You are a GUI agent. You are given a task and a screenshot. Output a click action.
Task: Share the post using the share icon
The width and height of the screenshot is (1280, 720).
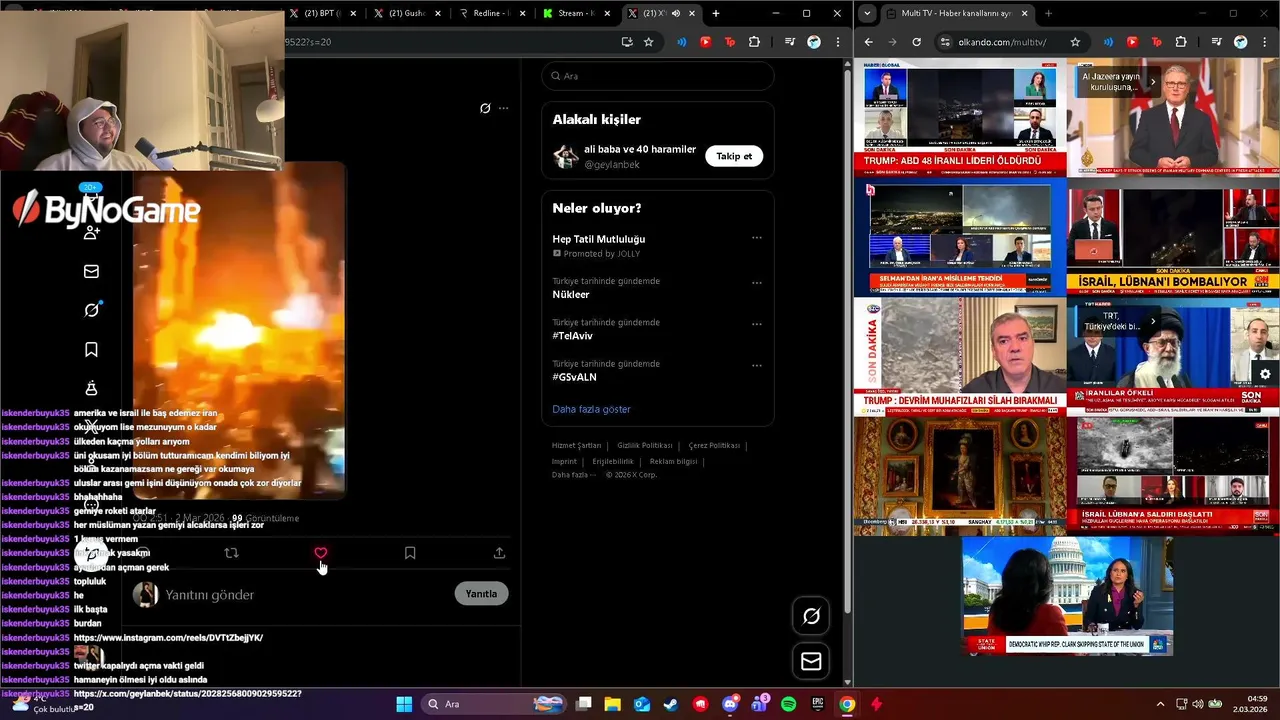(x=499, y=553)
